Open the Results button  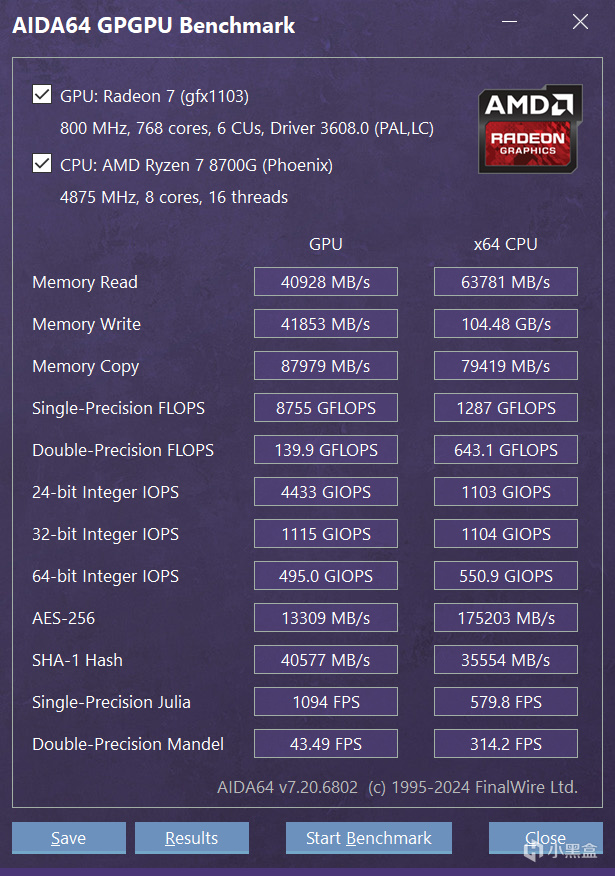191,838
